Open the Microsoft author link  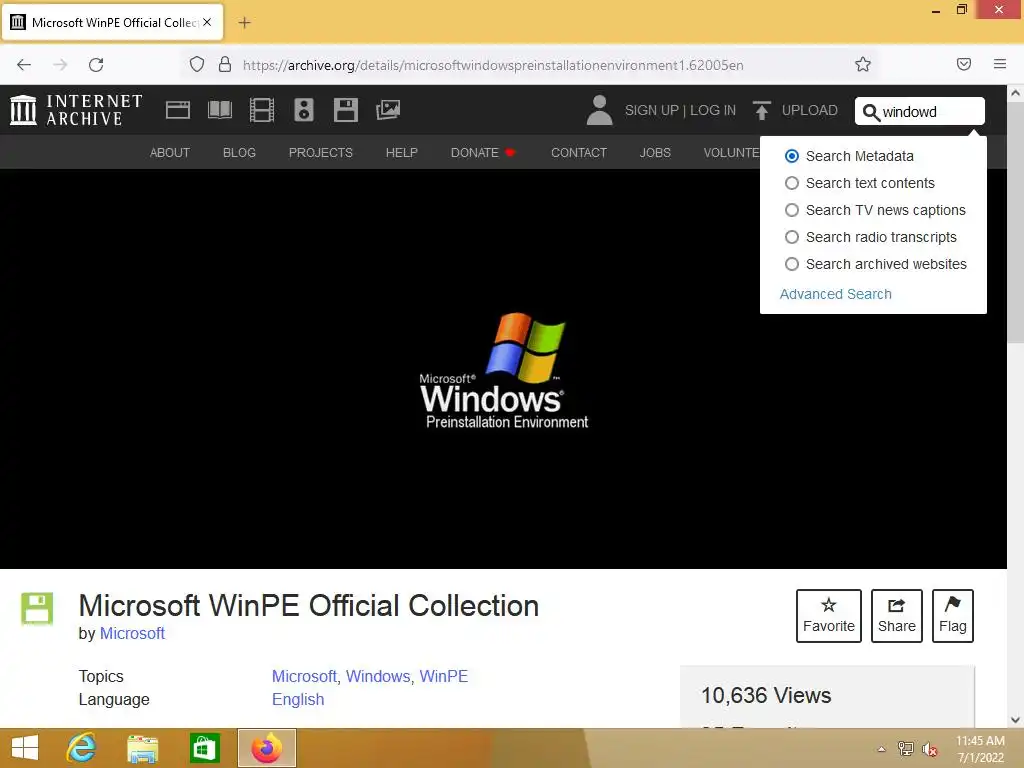click(132, 633)
